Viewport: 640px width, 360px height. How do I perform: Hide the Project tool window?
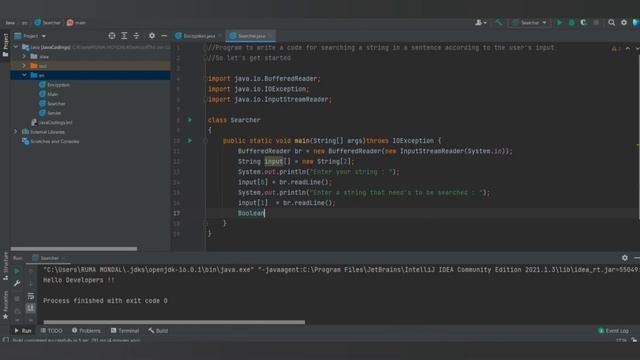(x=164, y=36)
